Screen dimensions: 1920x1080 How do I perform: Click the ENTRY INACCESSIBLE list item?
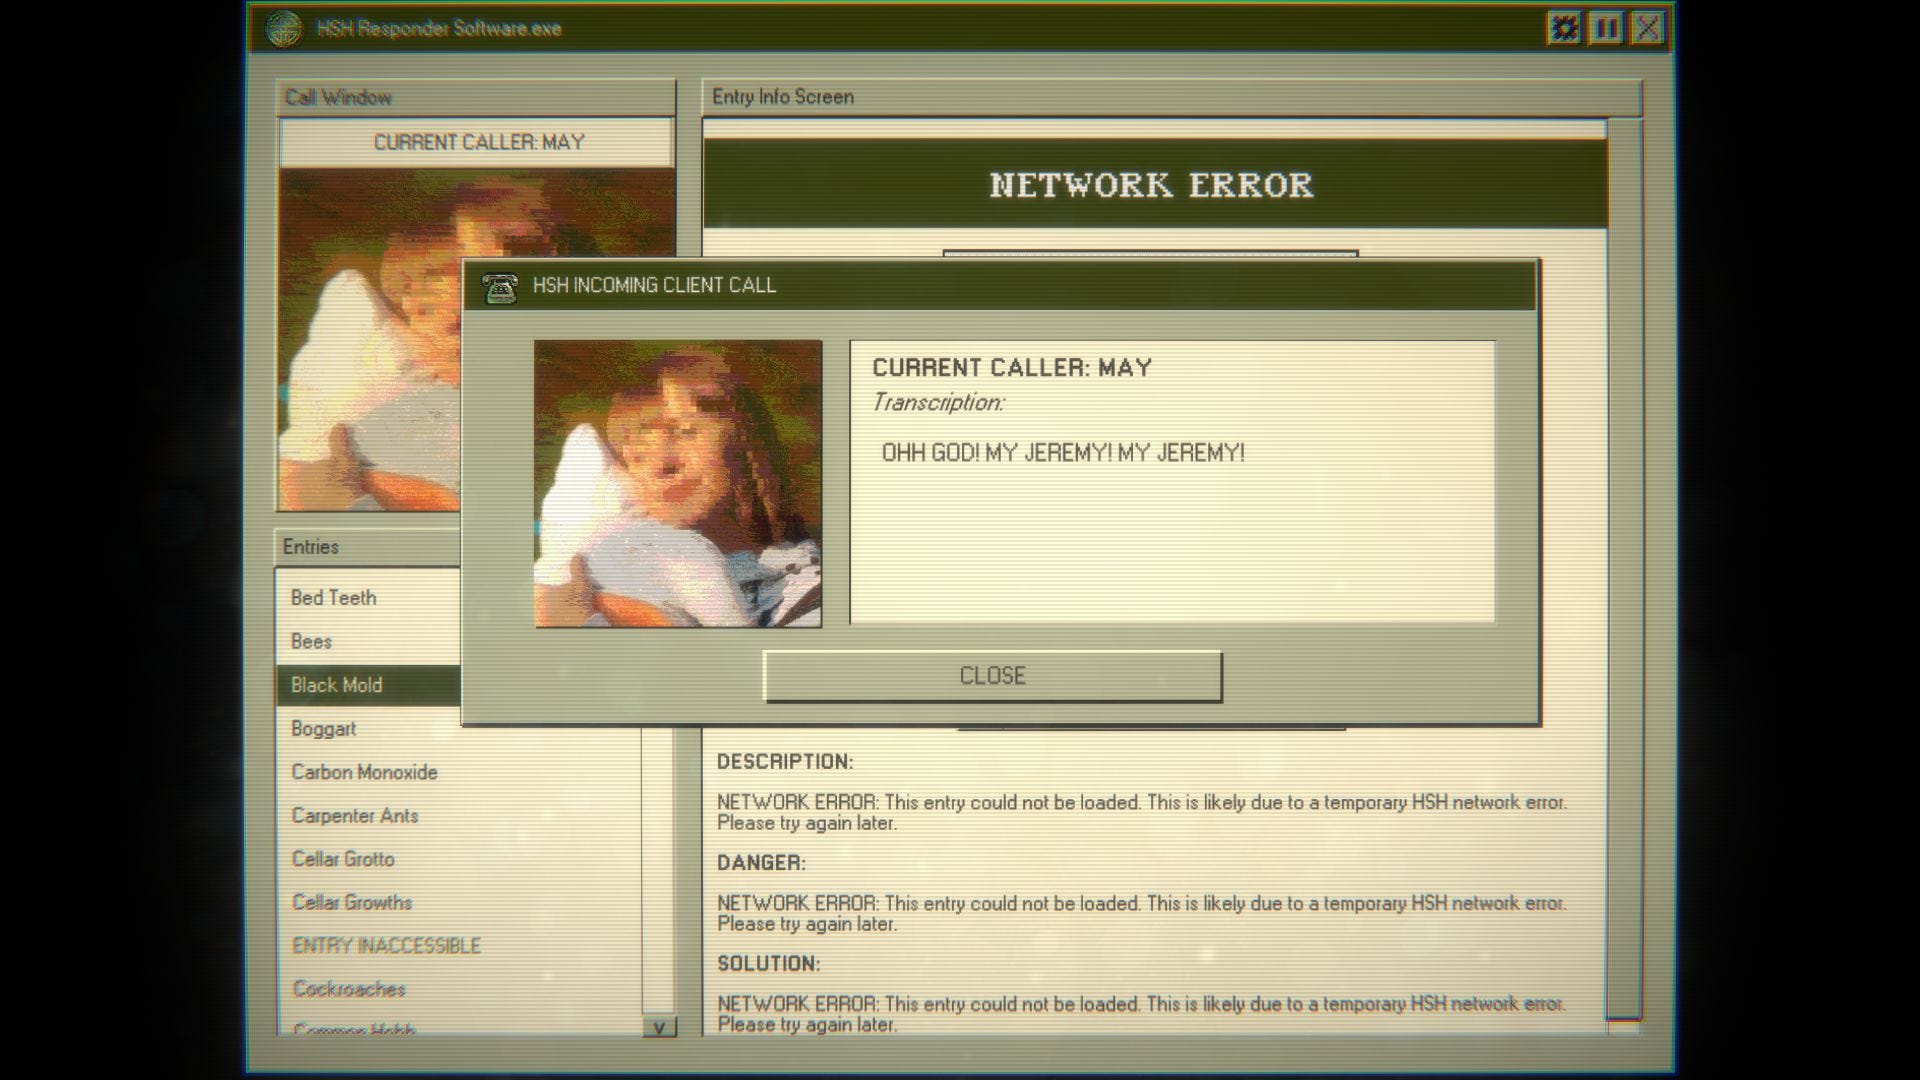(x=386, y=946)
